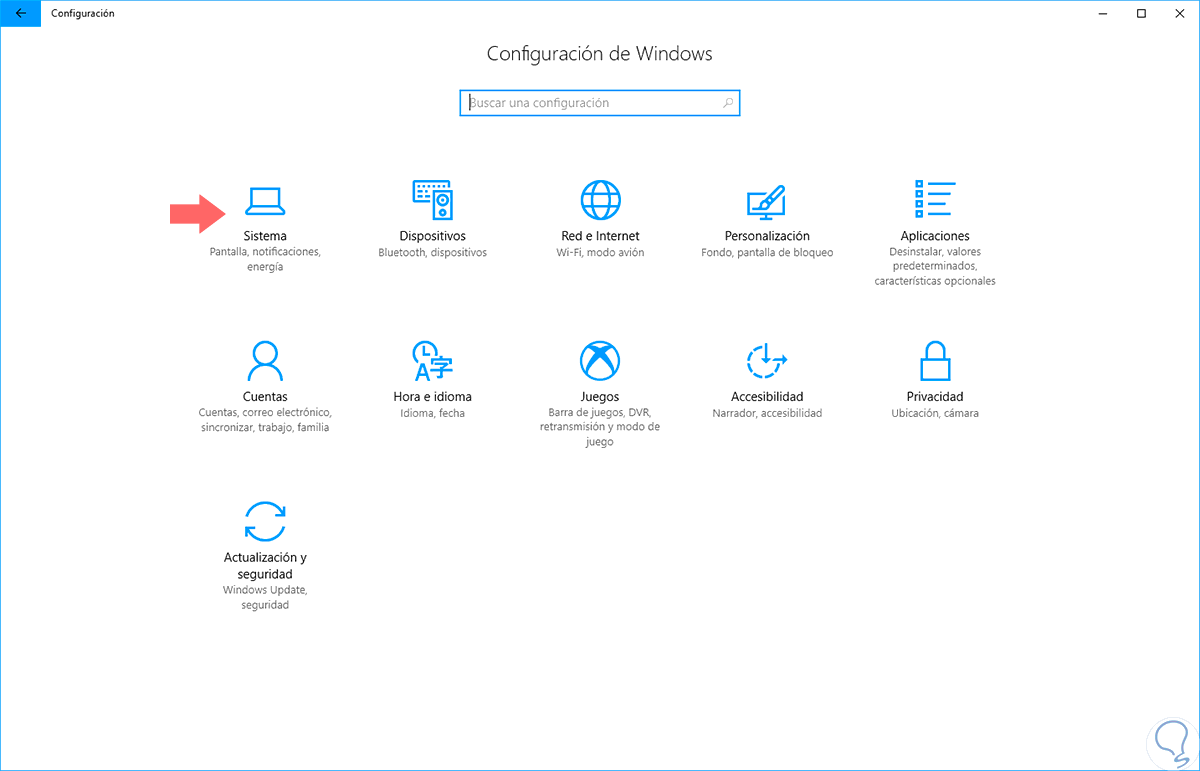This screenshot has width=1200, height=771.
Task: Open the Accesibilidad dashed clock icon
Action: click(767, 360)
